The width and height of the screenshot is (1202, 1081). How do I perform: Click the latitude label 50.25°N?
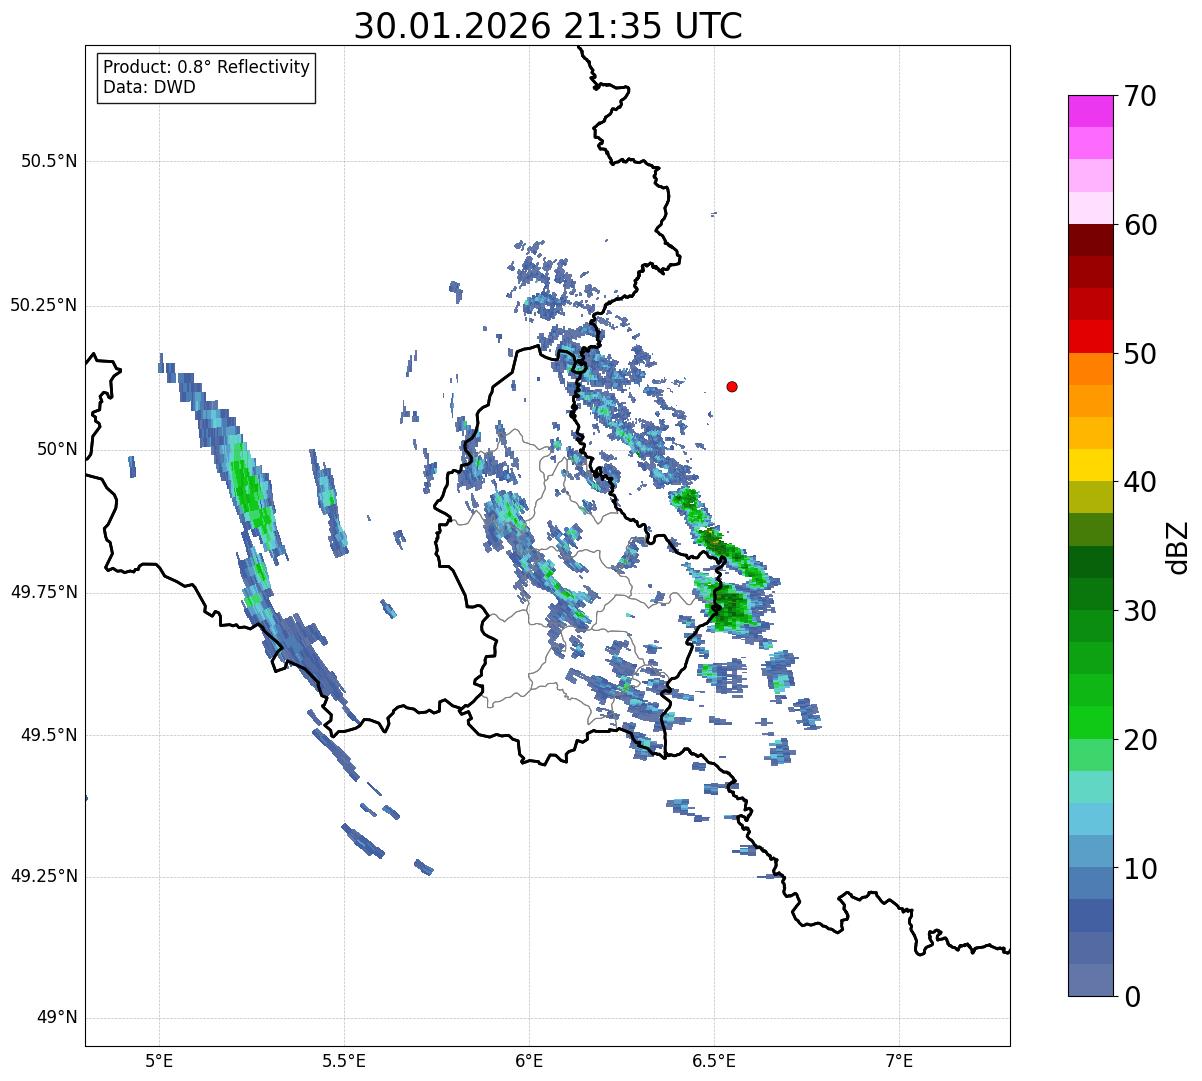(x=44, y=305)
